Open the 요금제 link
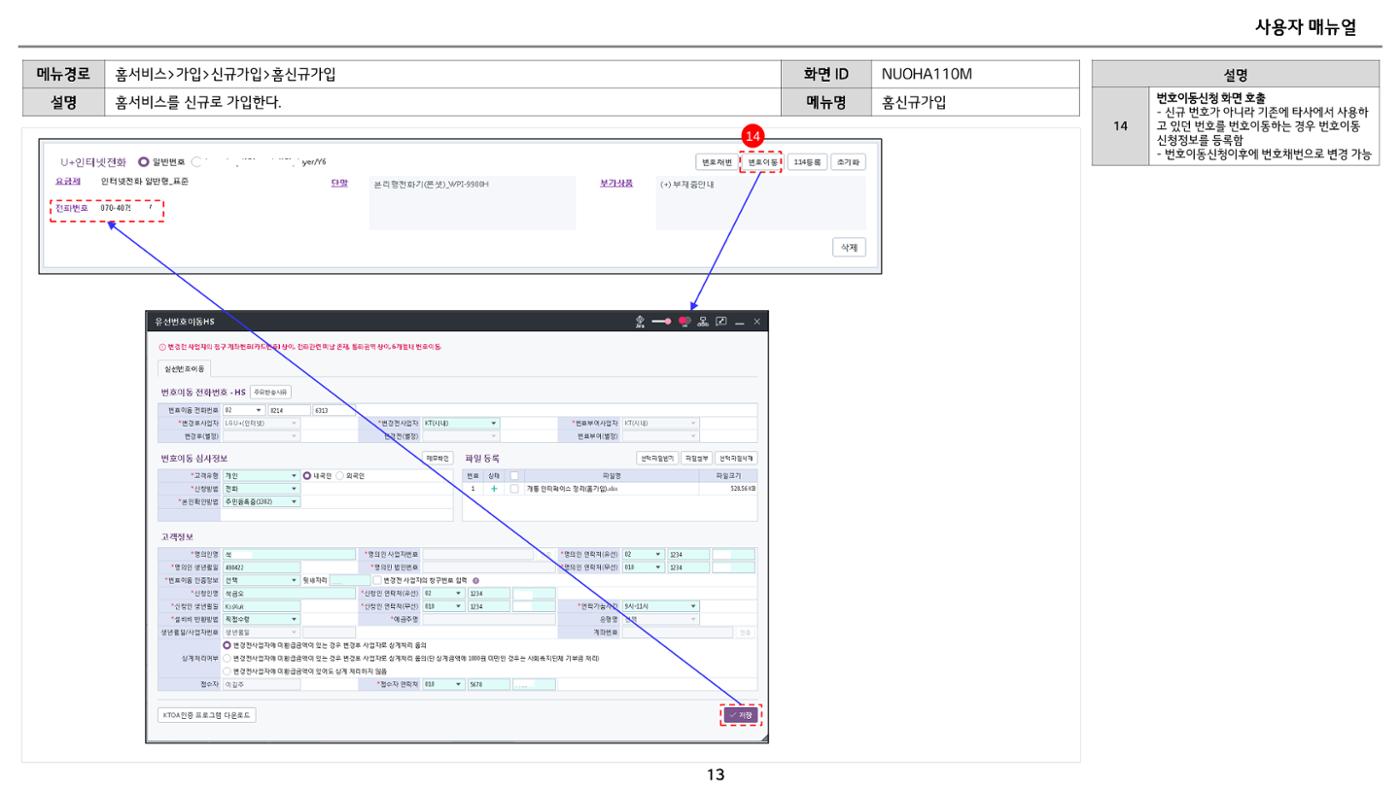The image size is (1400, 788). 68,182
